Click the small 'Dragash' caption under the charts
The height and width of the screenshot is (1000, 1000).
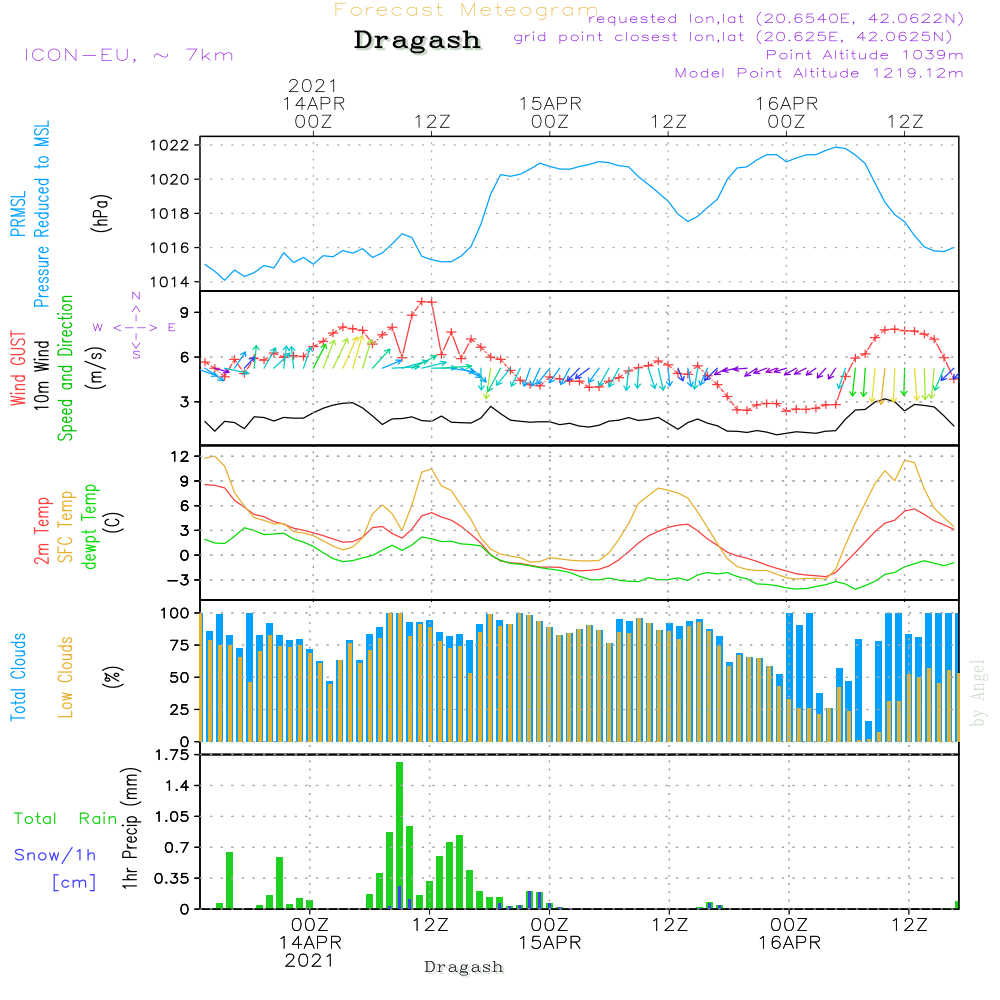464,967
